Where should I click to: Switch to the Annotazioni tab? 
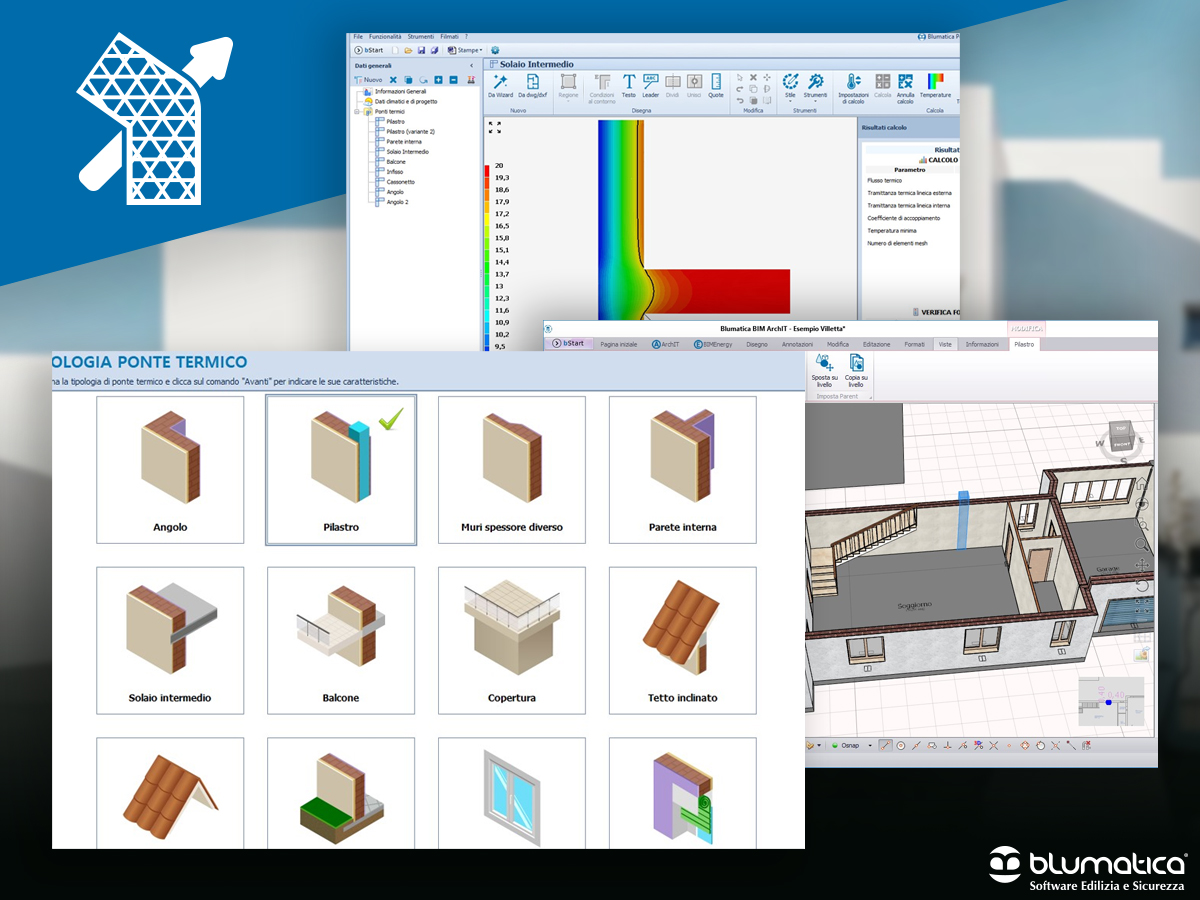click(797, 344)
